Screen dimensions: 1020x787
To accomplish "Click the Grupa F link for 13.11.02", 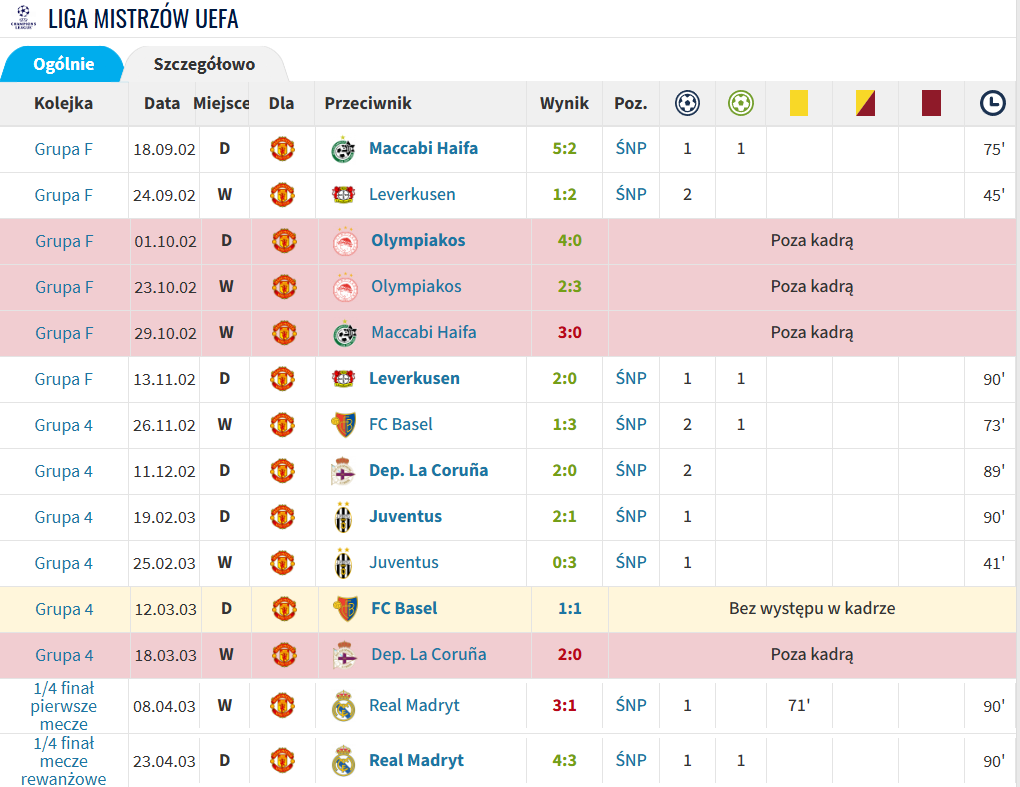I will click(63, 379).
